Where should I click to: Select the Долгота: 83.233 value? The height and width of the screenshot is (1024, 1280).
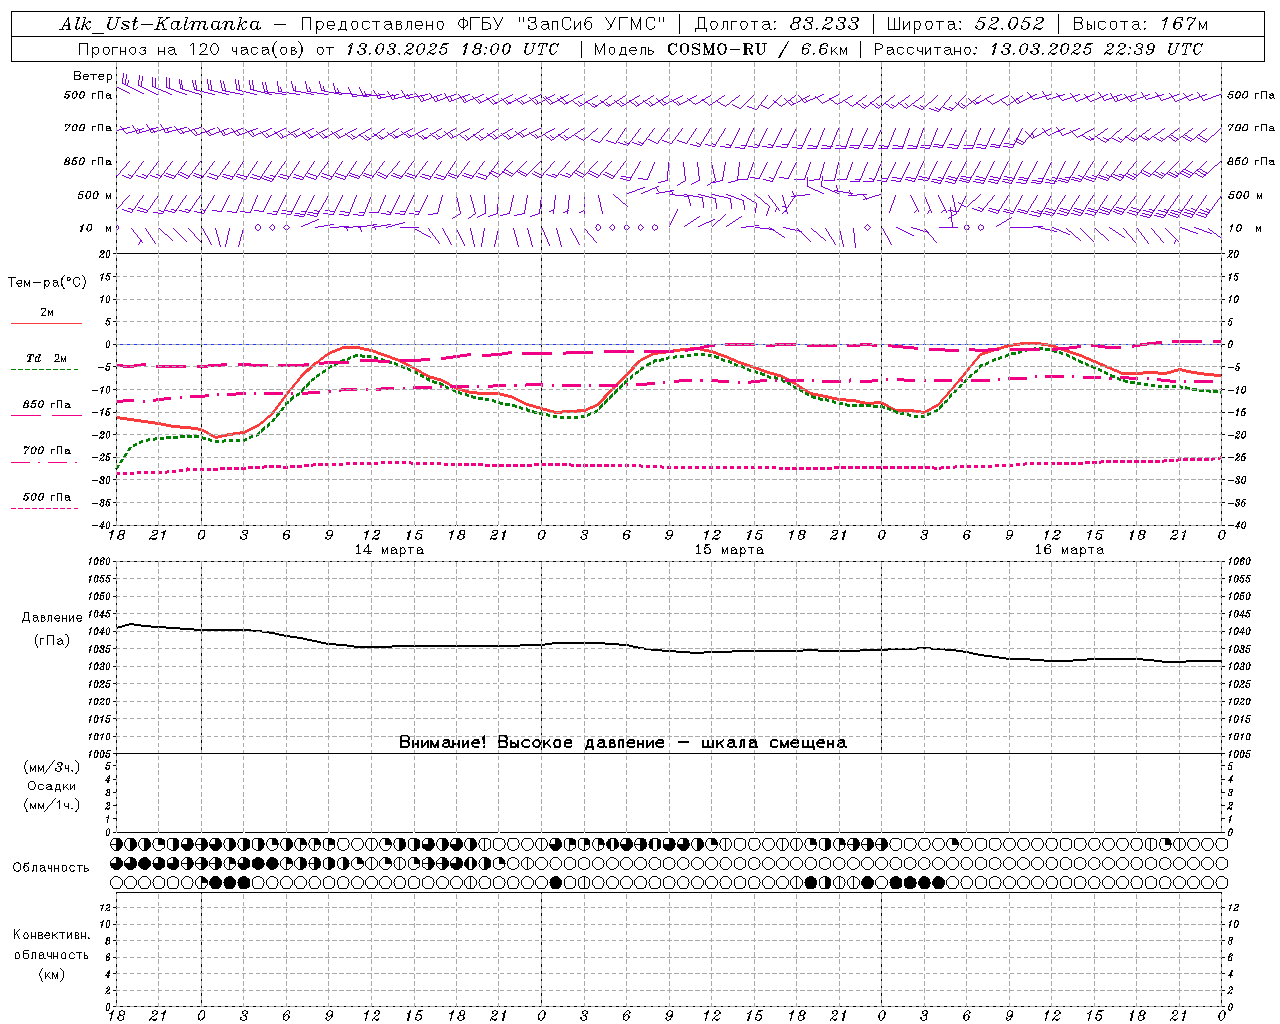(x=776, y=24)
